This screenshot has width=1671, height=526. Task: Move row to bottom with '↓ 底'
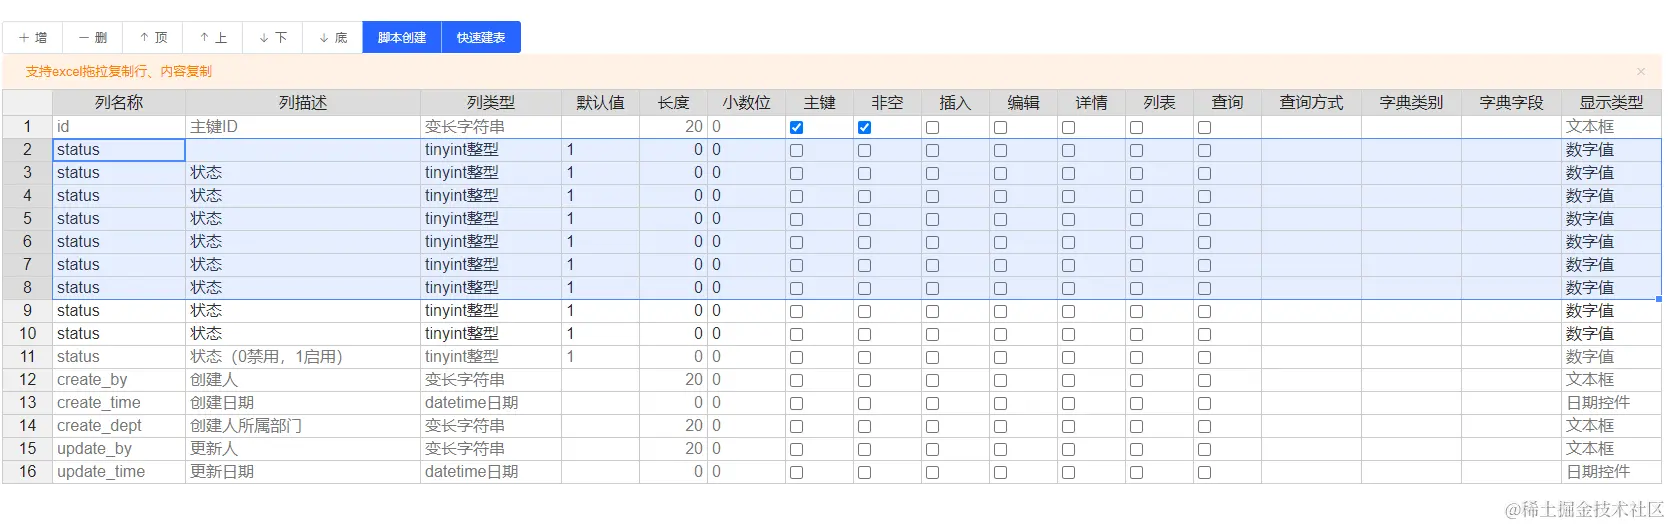click(x=333, y=37)
